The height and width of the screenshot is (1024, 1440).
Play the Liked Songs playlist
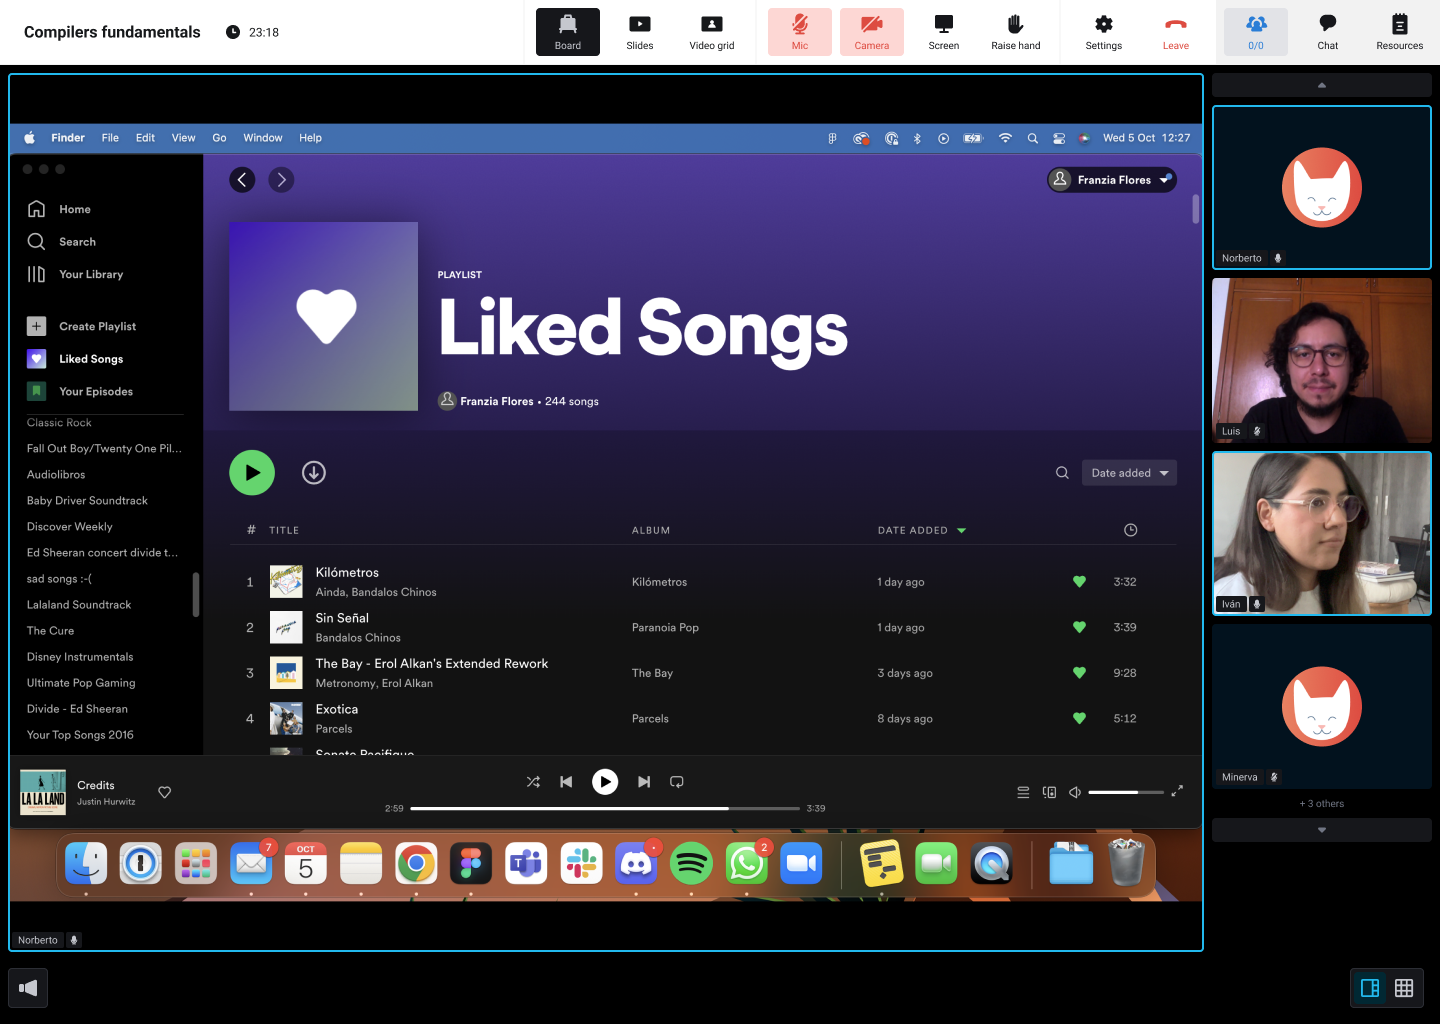pyautogui.click(x=252, y=473)
